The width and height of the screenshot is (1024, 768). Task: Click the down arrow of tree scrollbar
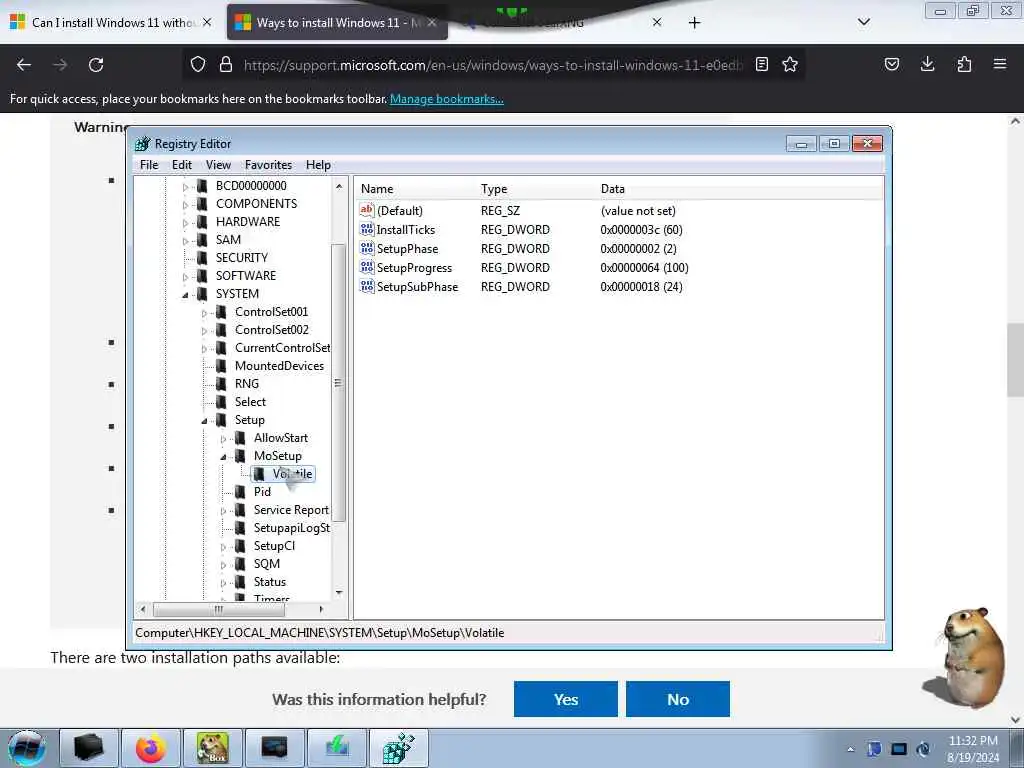coord(339,592)
